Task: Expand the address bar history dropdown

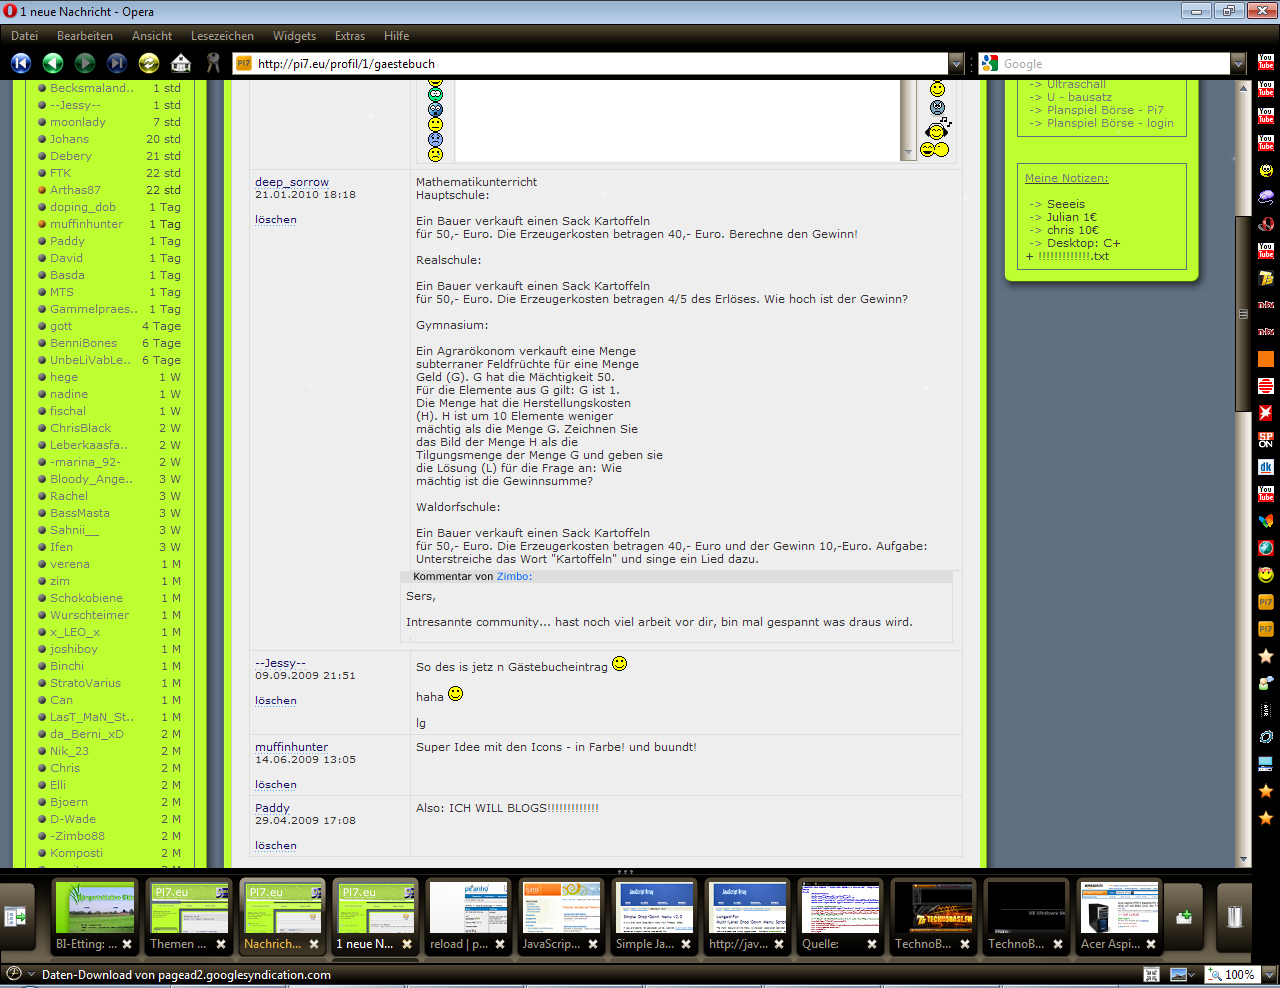Action: point(956,64)
